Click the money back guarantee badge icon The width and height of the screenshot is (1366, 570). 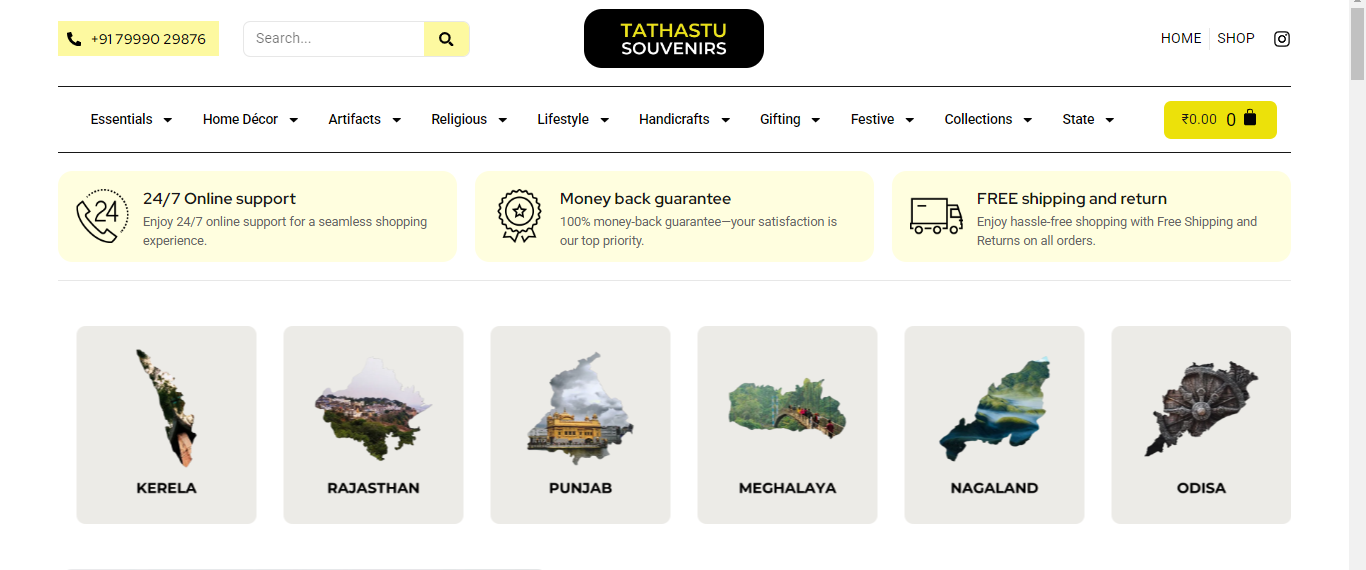tap(518, 216)
